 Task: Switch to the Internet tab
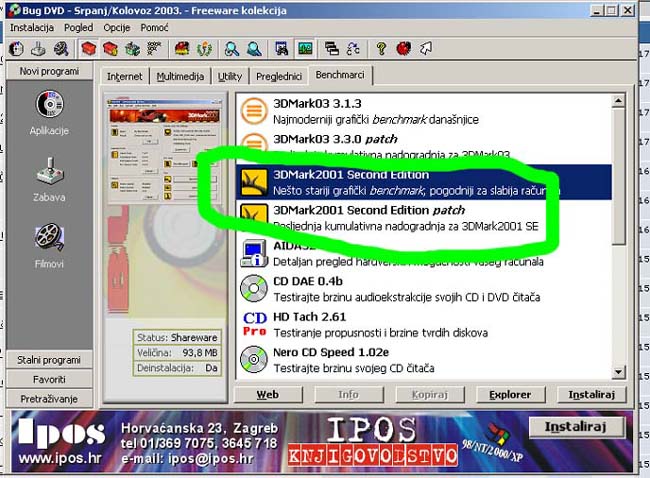[124, 77]
